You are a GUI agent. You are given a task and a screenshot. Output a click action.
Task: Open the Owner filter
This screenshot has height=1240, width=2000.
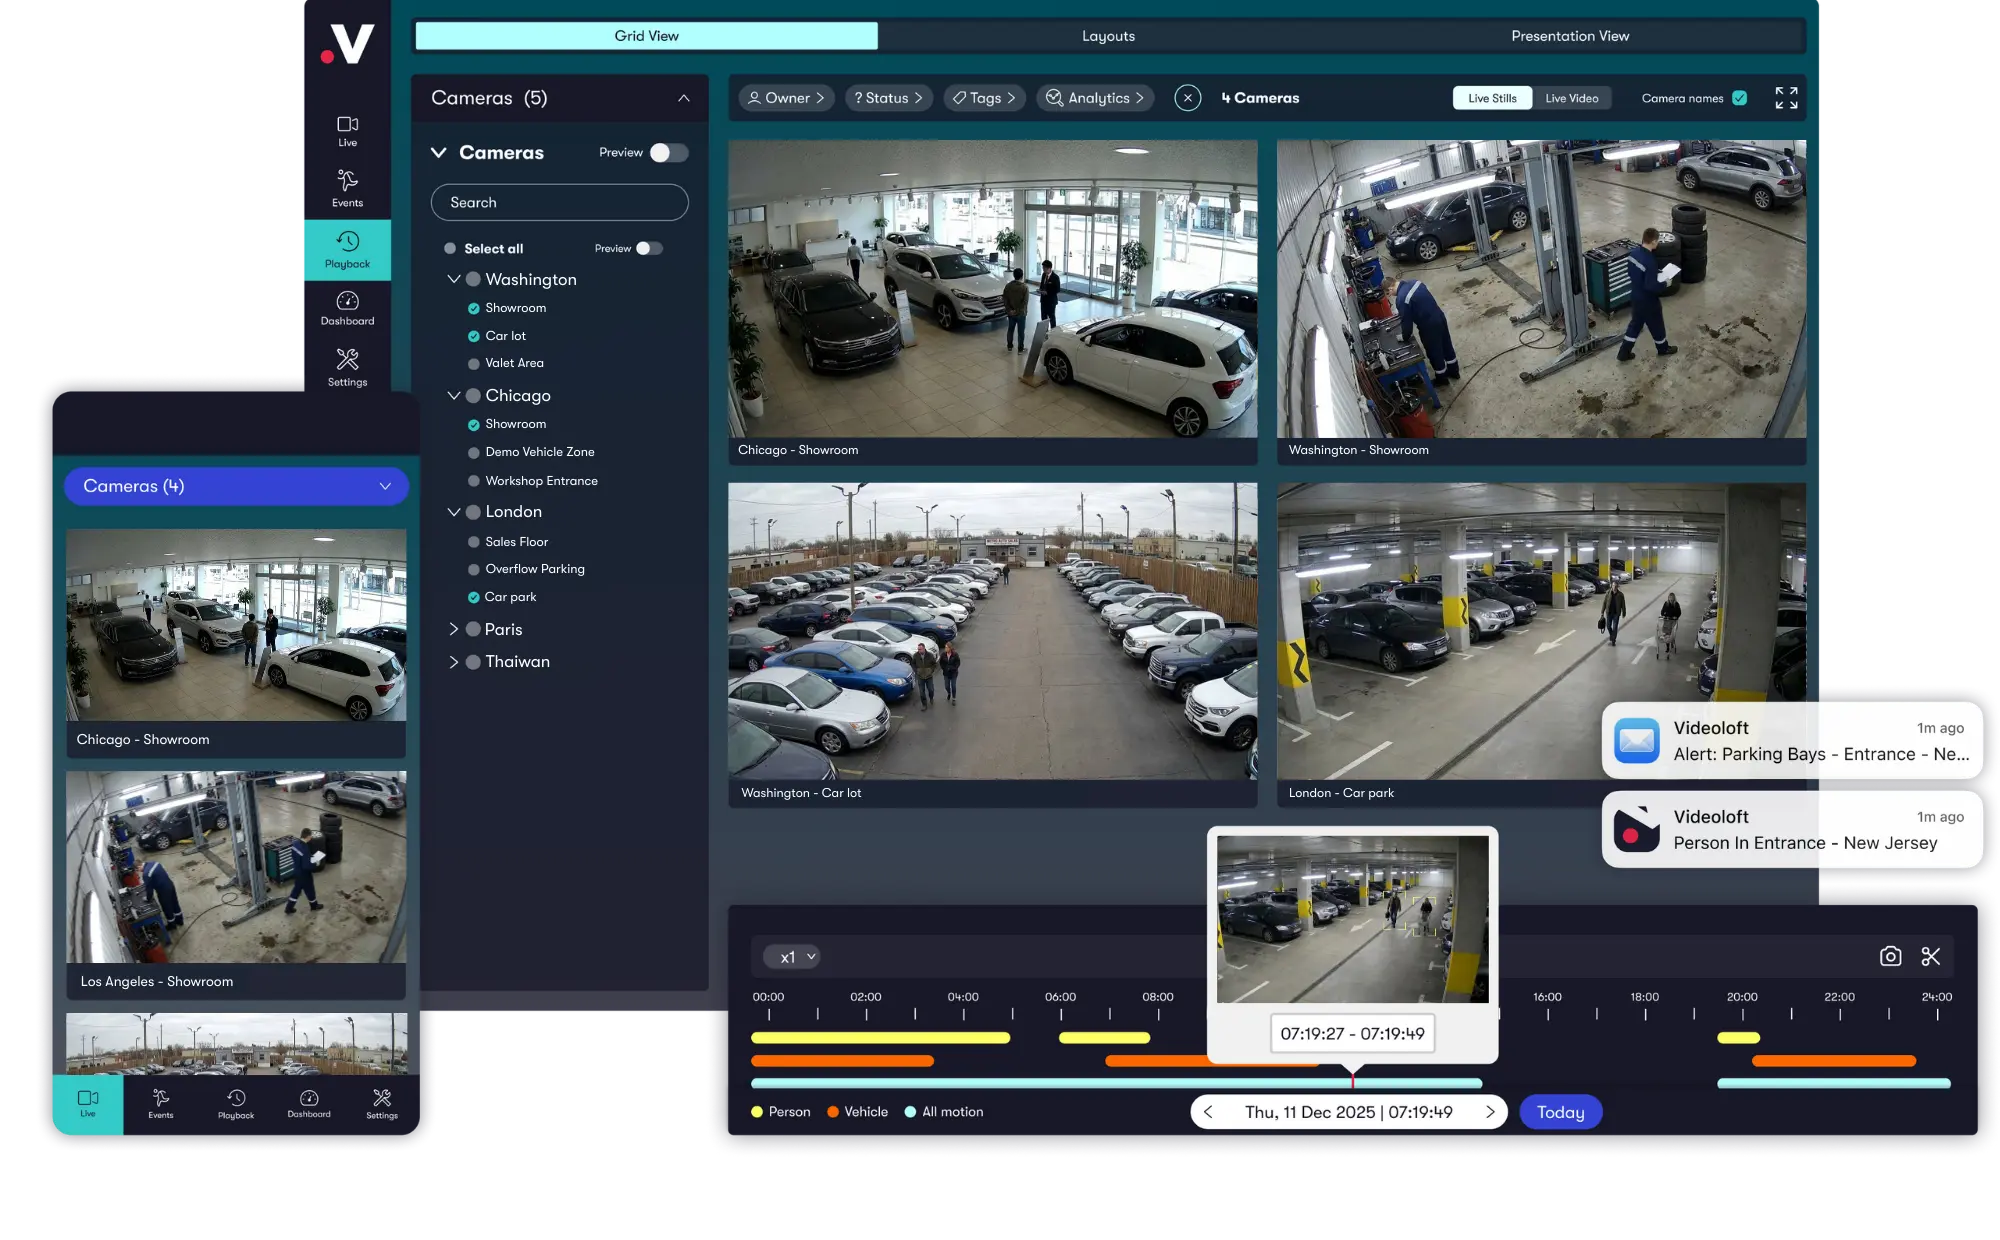tap(786, 98)
